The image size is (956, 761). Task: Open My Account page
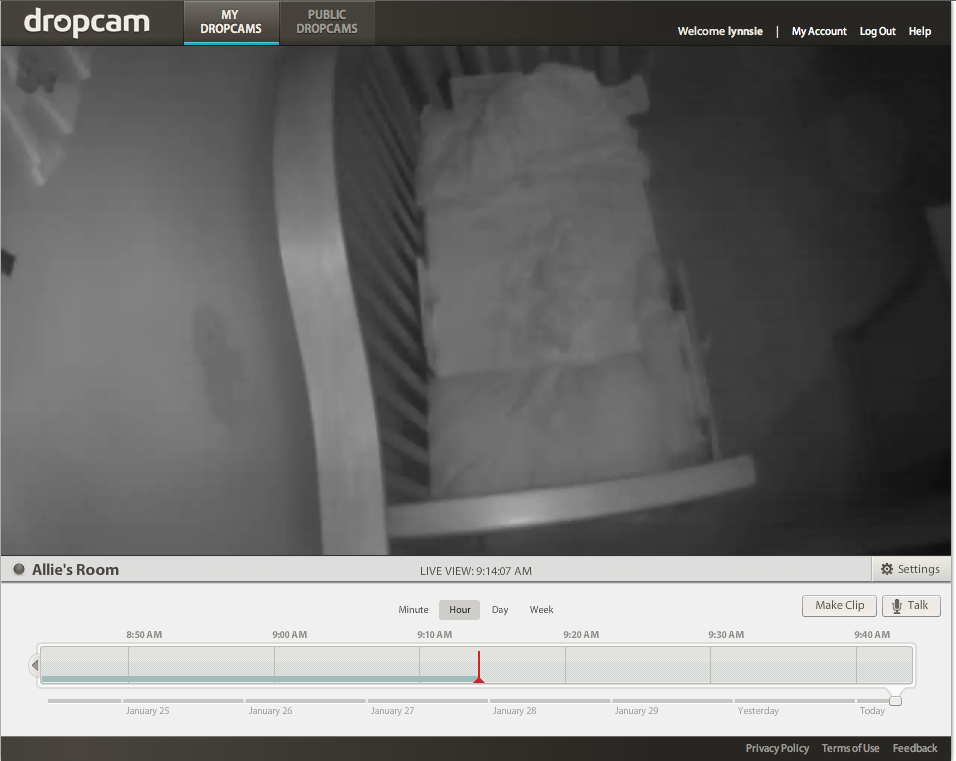(x=819, y=32)
